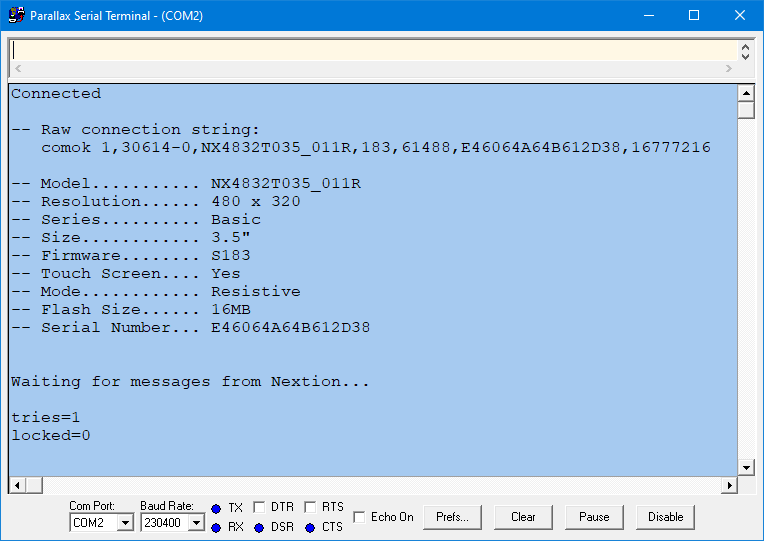Click the TX indicator LED
This screenshot has width=764, height=541.
(216, 509)
